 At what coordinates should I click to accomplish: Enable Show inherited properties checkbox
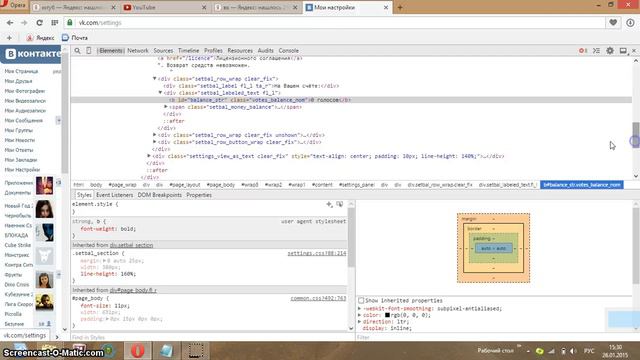[361, 300]
